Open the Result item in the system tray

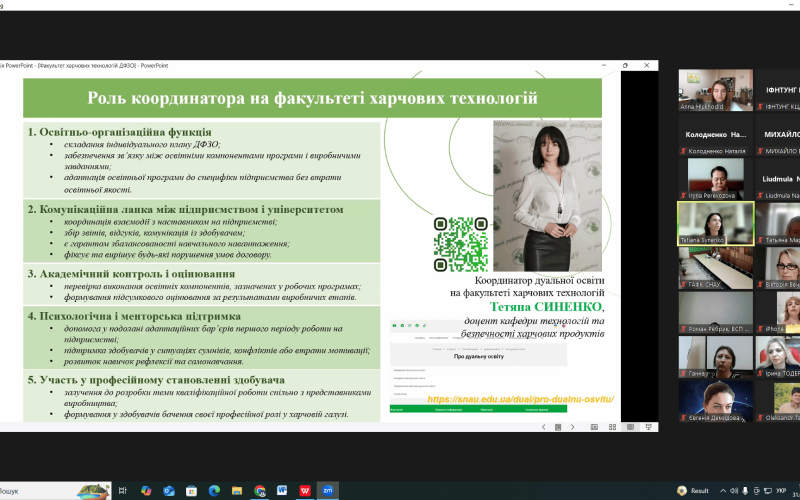[693, 491]
